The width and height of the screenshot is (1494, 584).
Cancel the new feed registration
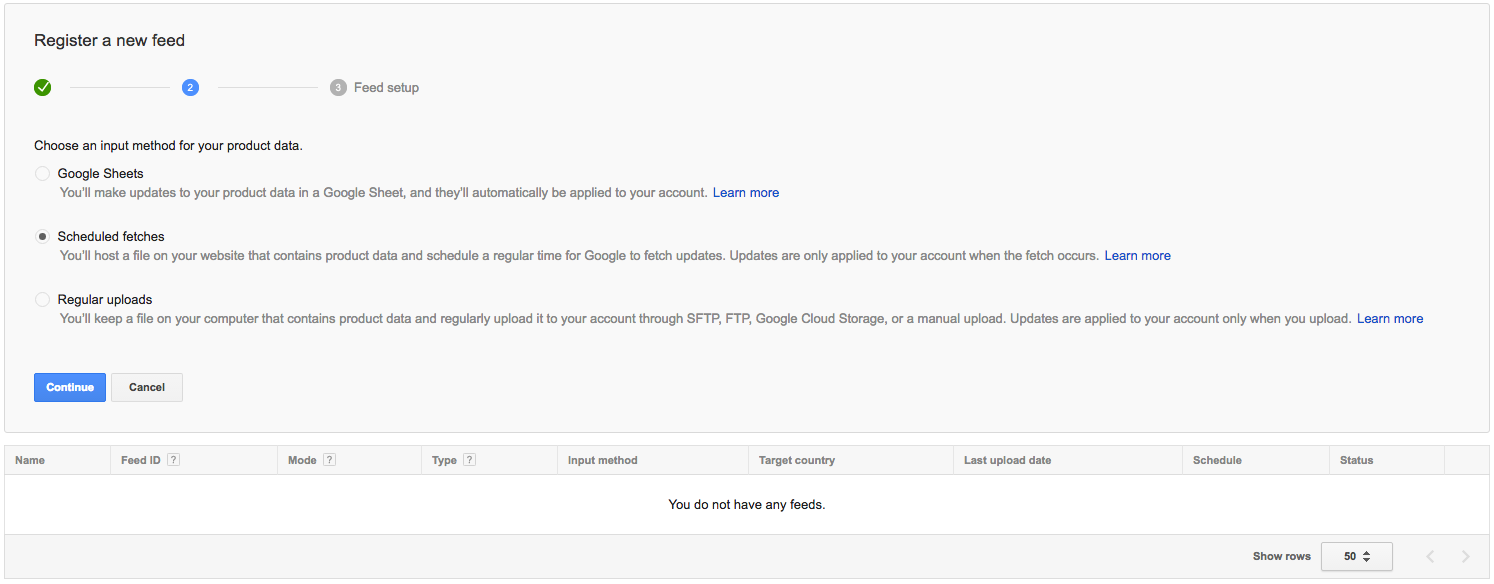147,387
